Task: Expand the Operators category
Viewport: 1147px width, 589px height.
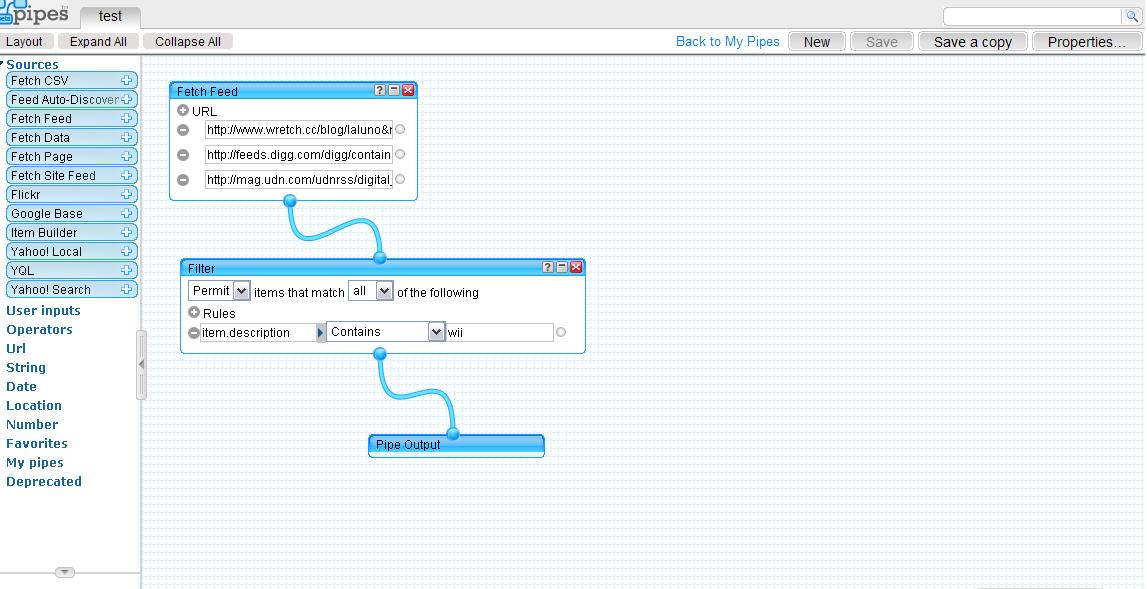Action: tap(40, 329)
